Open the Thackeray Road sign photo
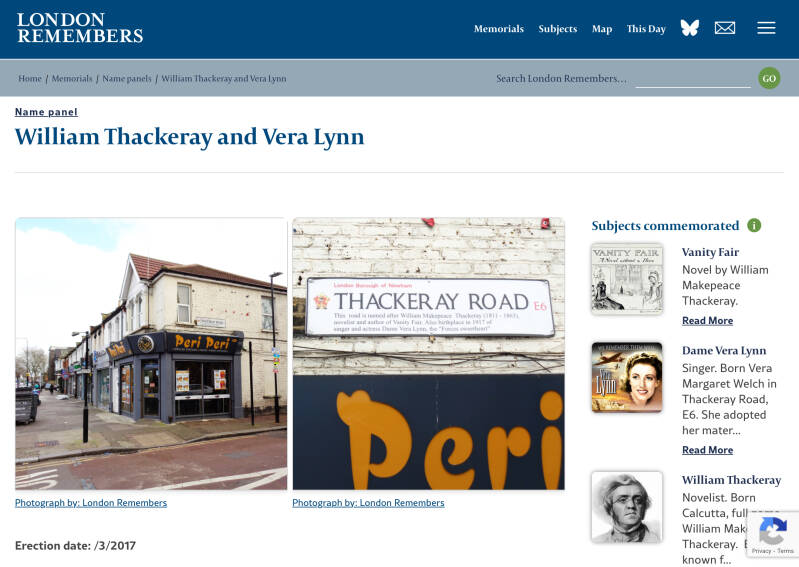 click(x=429, y=354)
